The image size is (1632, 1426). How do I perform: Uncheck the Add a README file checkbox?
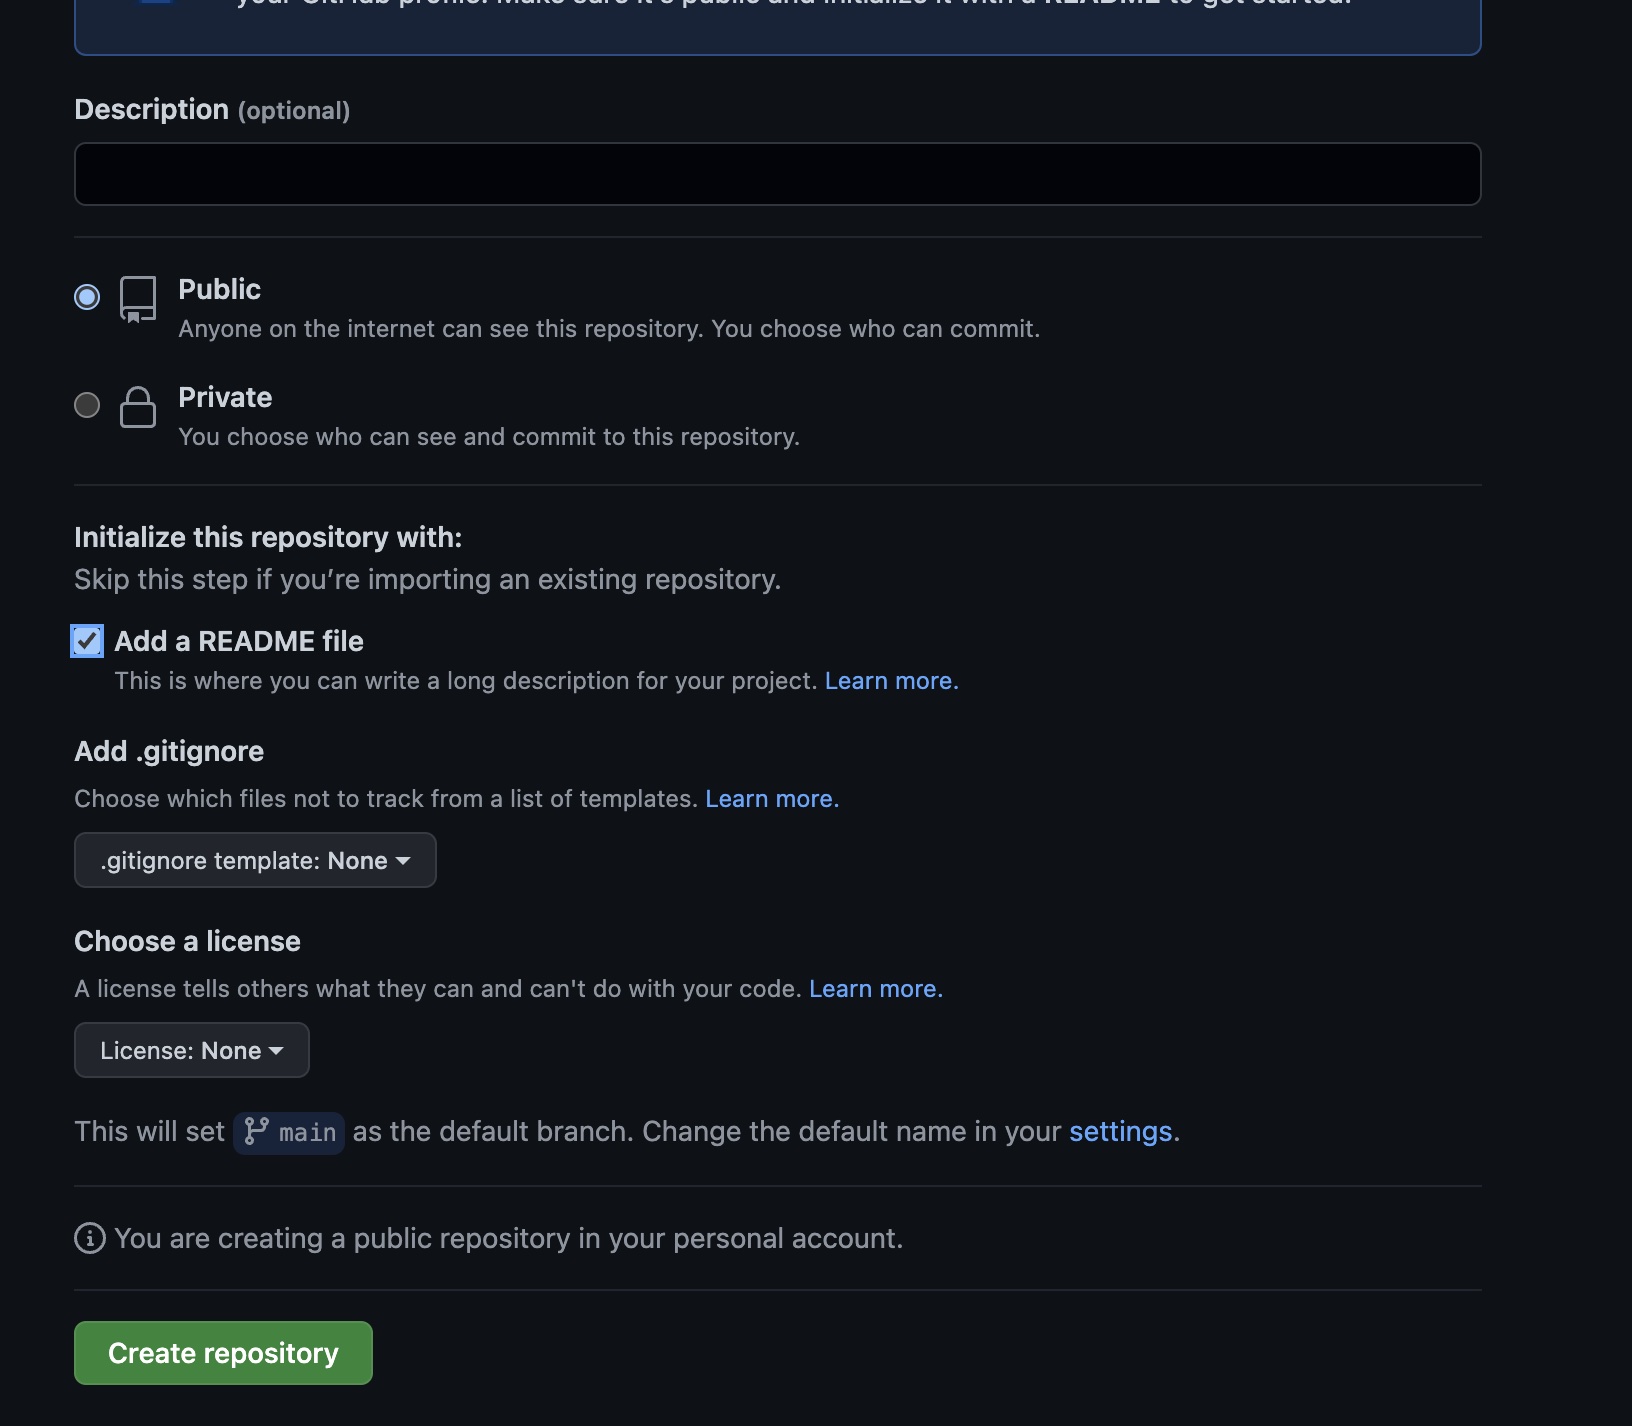tap(87, 641)
